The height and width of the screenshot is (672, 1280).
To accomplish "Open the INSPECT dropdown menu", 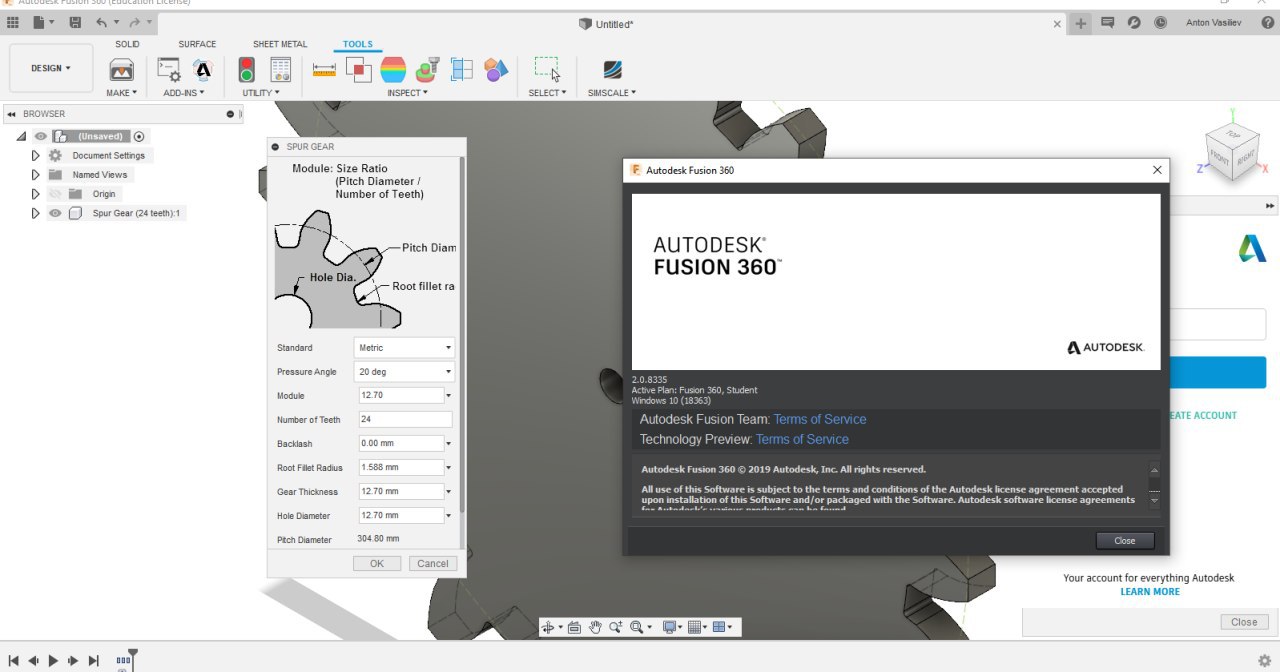I will [x=407, y=93].
